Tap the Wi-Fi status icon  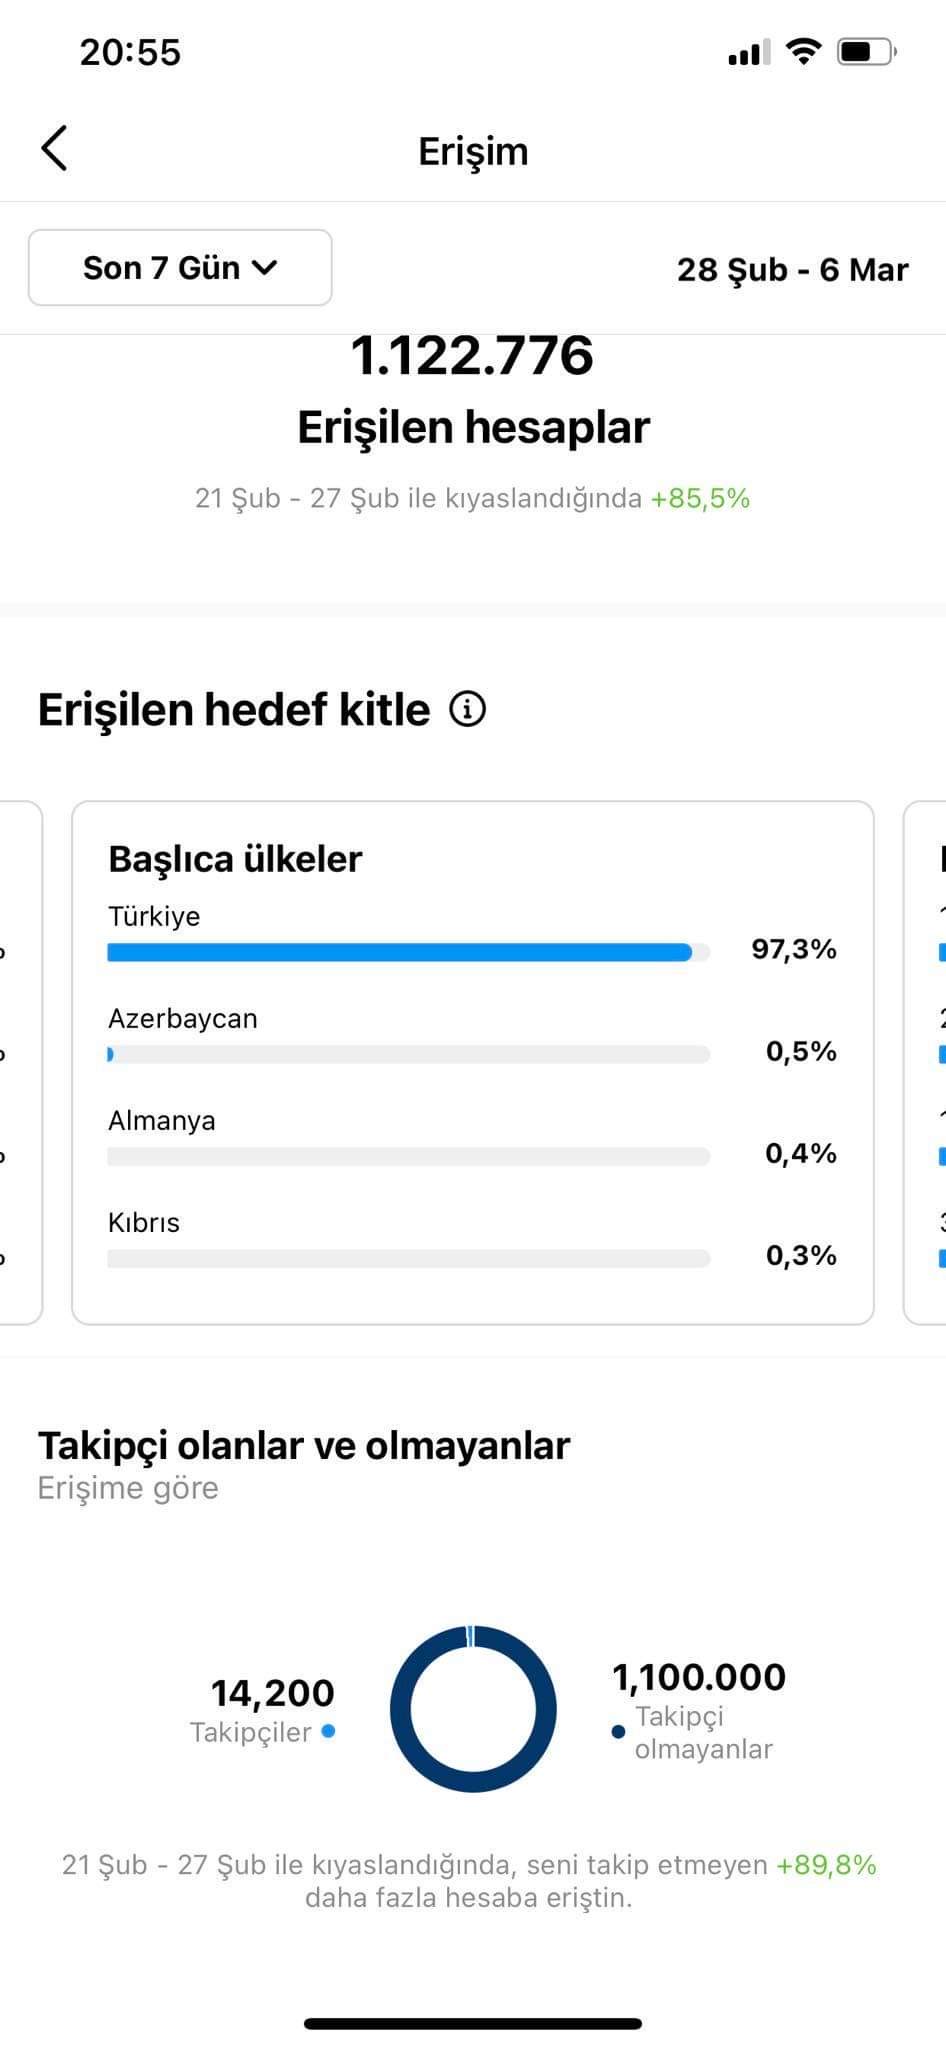pyautogui.click(x=802, y=51)
